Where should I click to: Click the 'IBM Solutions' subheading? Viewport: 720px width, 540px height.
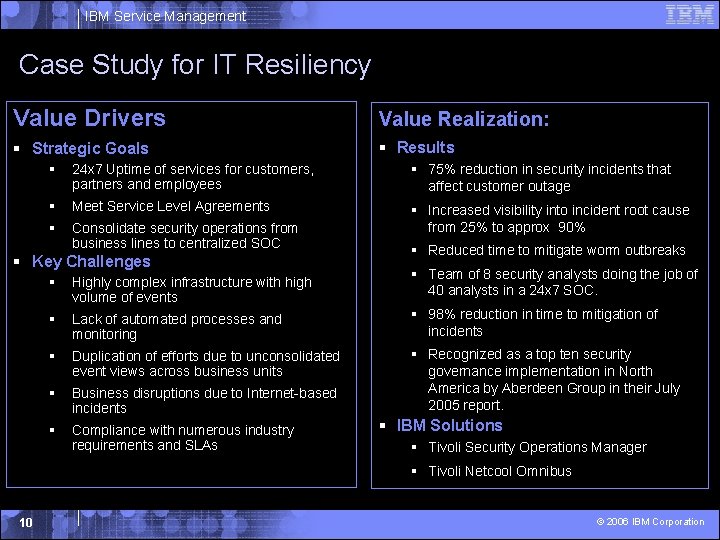pyautogui.click(x=450, y=425)
